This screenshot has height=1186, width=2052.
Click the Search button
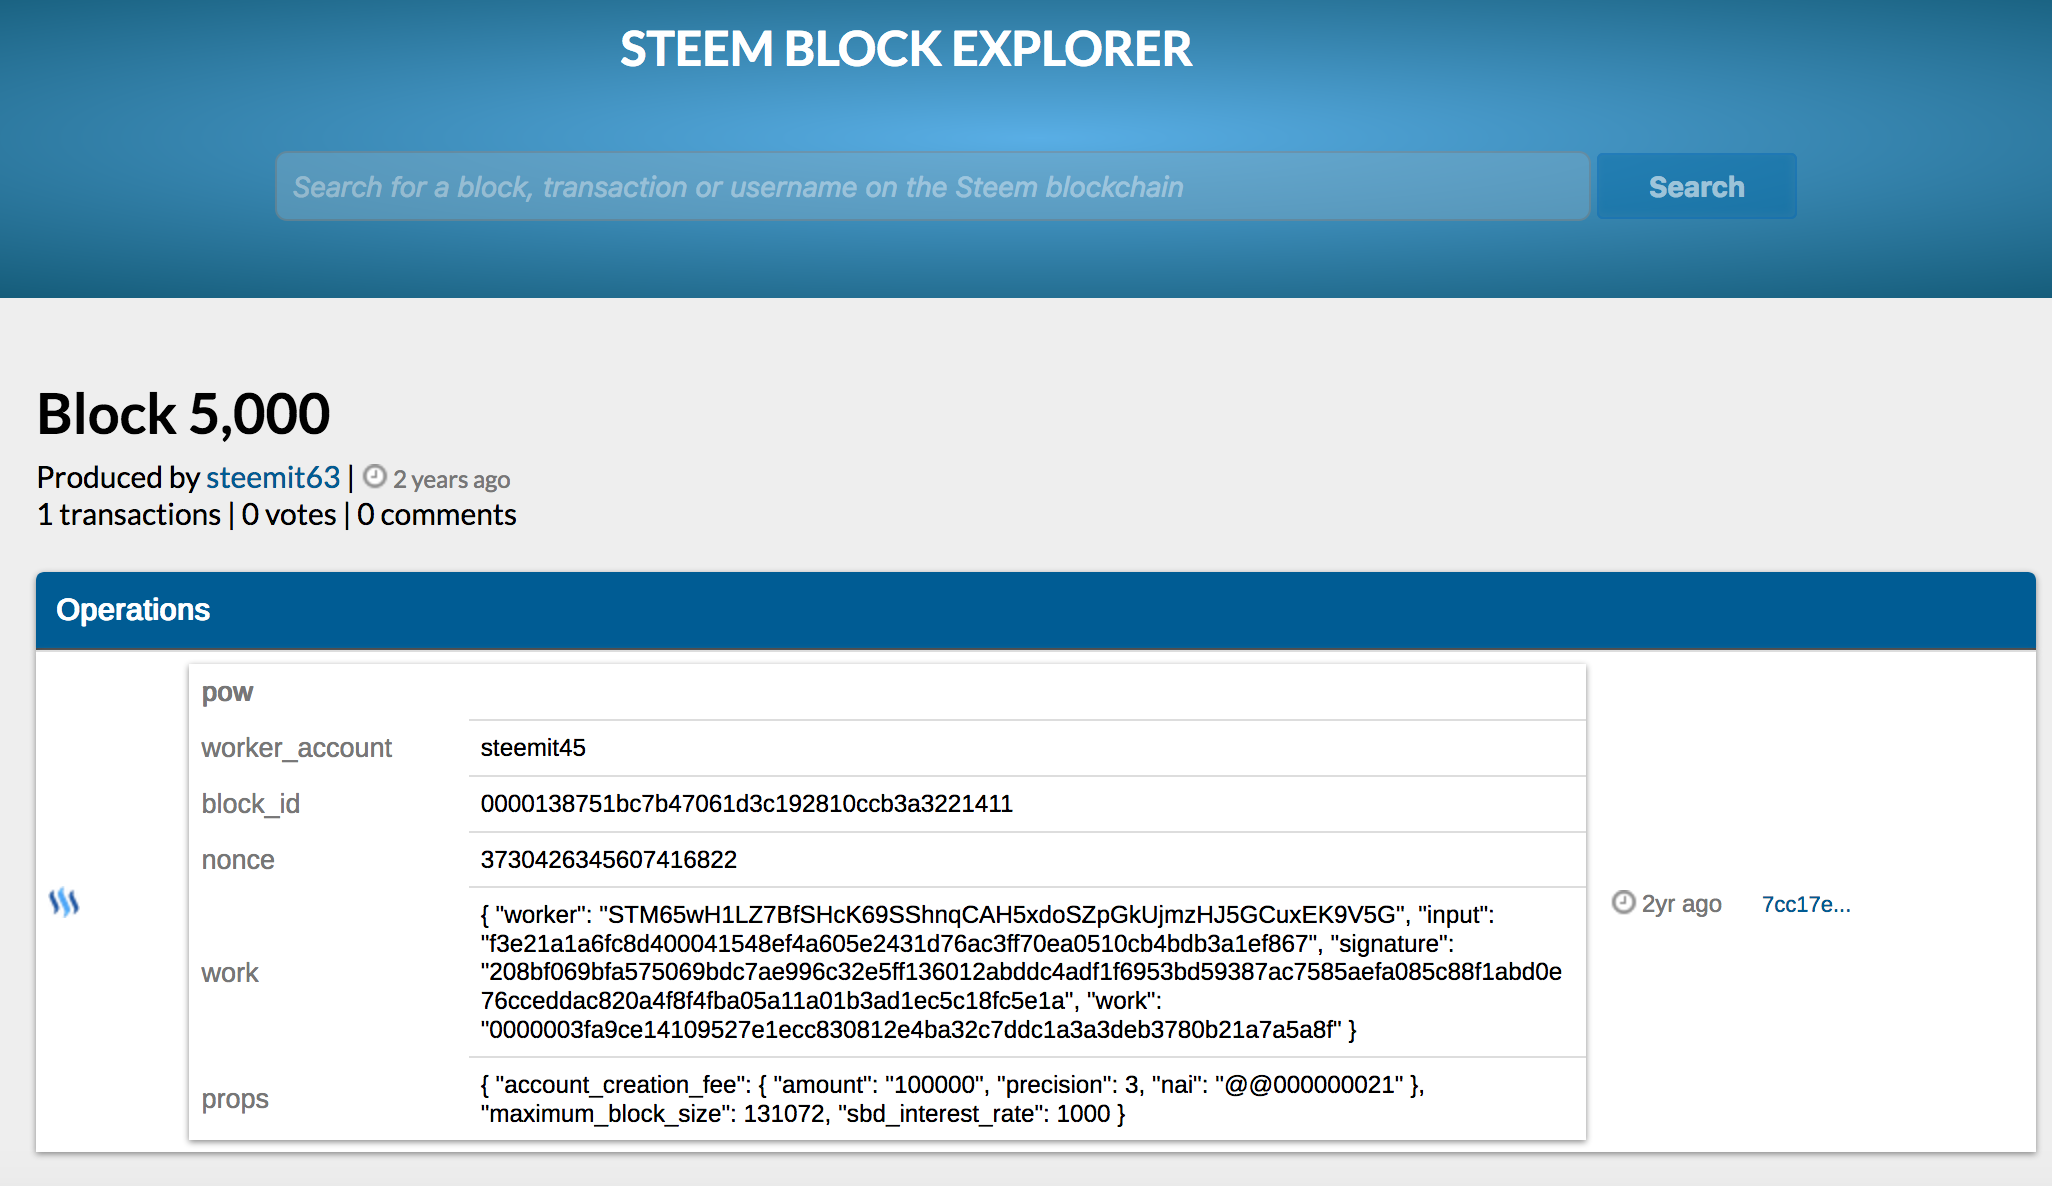[x=1696, y=187]
